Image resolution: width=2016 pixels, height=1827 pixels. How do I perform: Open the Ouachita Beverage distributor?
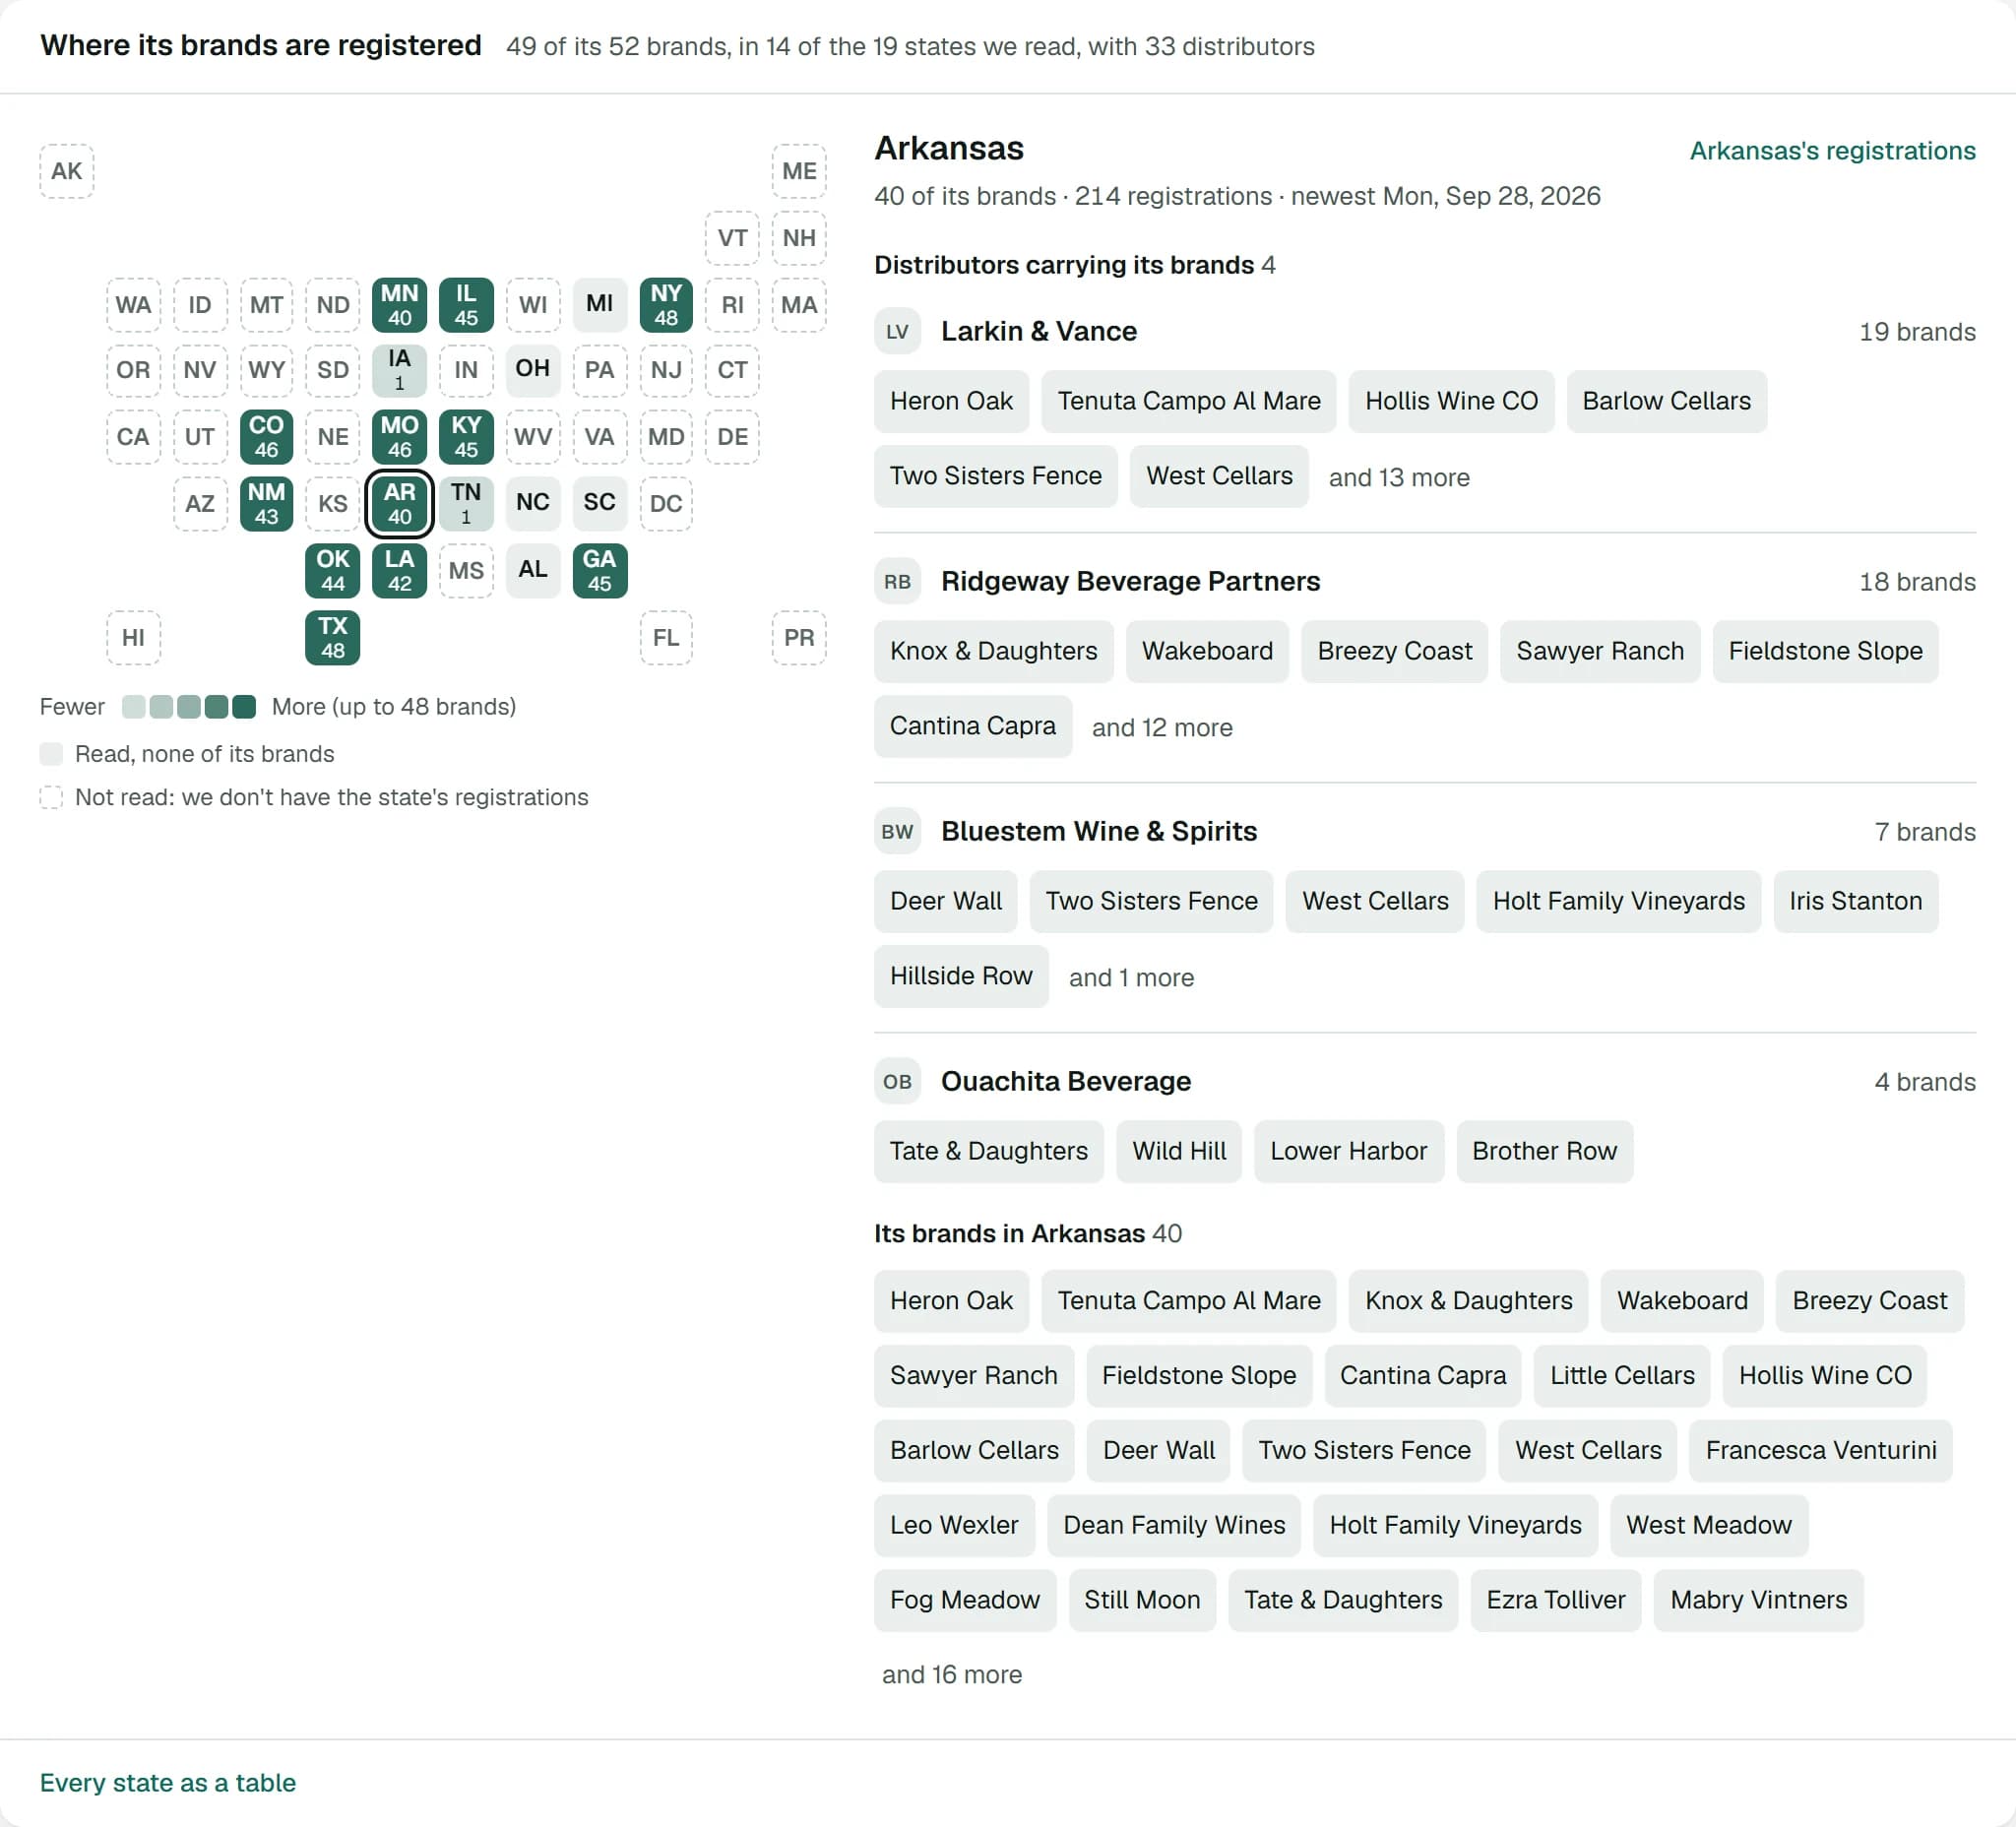pyautogui.click(x=1066, y=1081)
